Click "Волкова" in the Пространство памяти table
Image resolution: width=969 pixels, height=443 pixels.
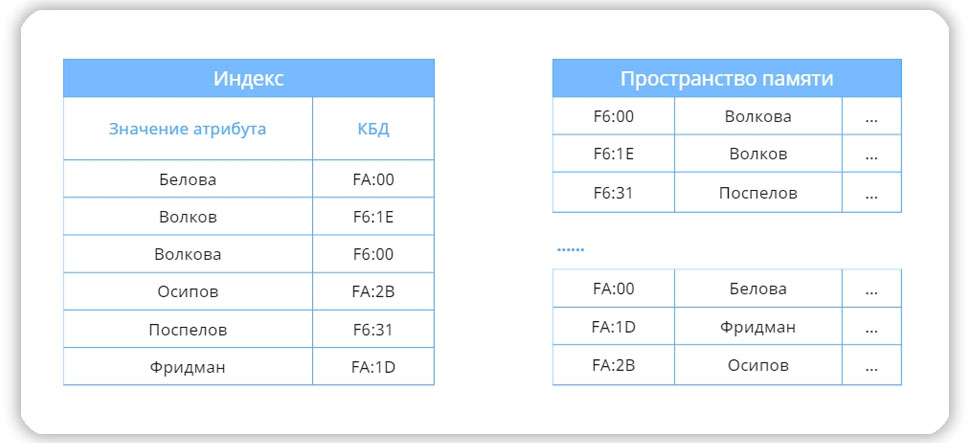(757, 117)
